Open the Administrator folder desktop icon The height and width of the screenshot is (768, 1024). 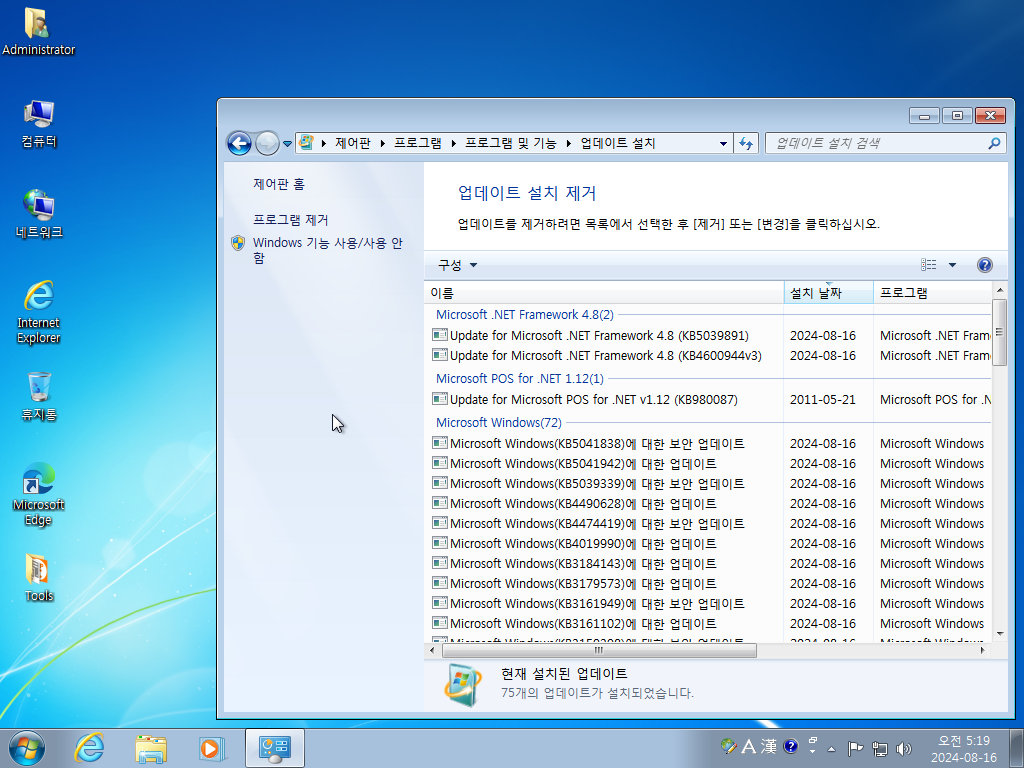coord(39,31)
